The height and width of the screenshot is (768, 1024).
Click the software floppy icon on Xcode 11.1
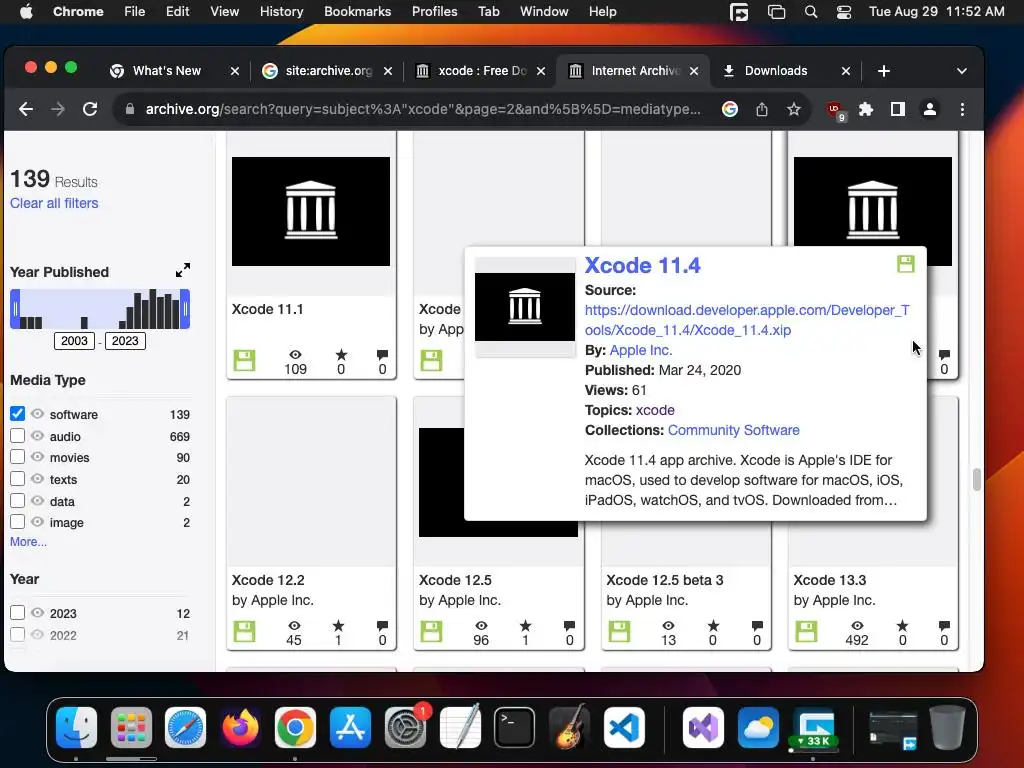pyautogui.click(x=244, y=360)
